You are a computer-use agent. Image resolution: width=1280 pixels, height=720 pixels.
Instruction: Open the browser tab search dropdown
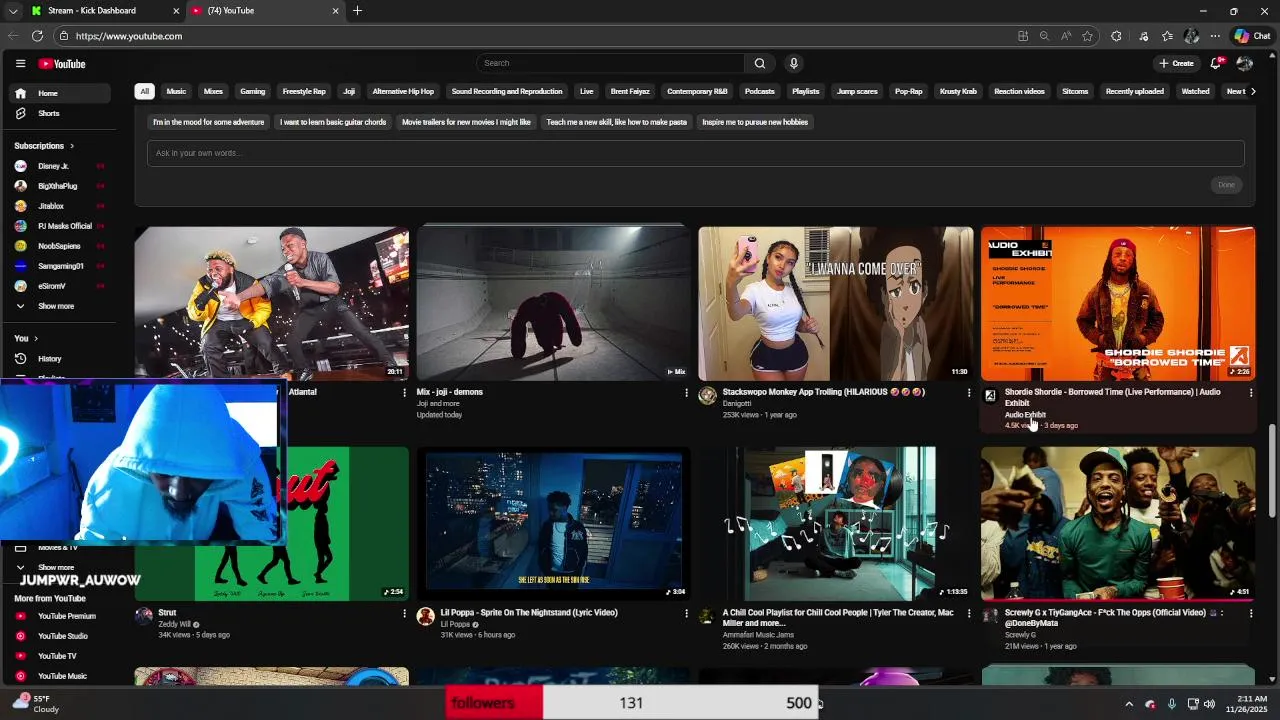click(13, 11)
